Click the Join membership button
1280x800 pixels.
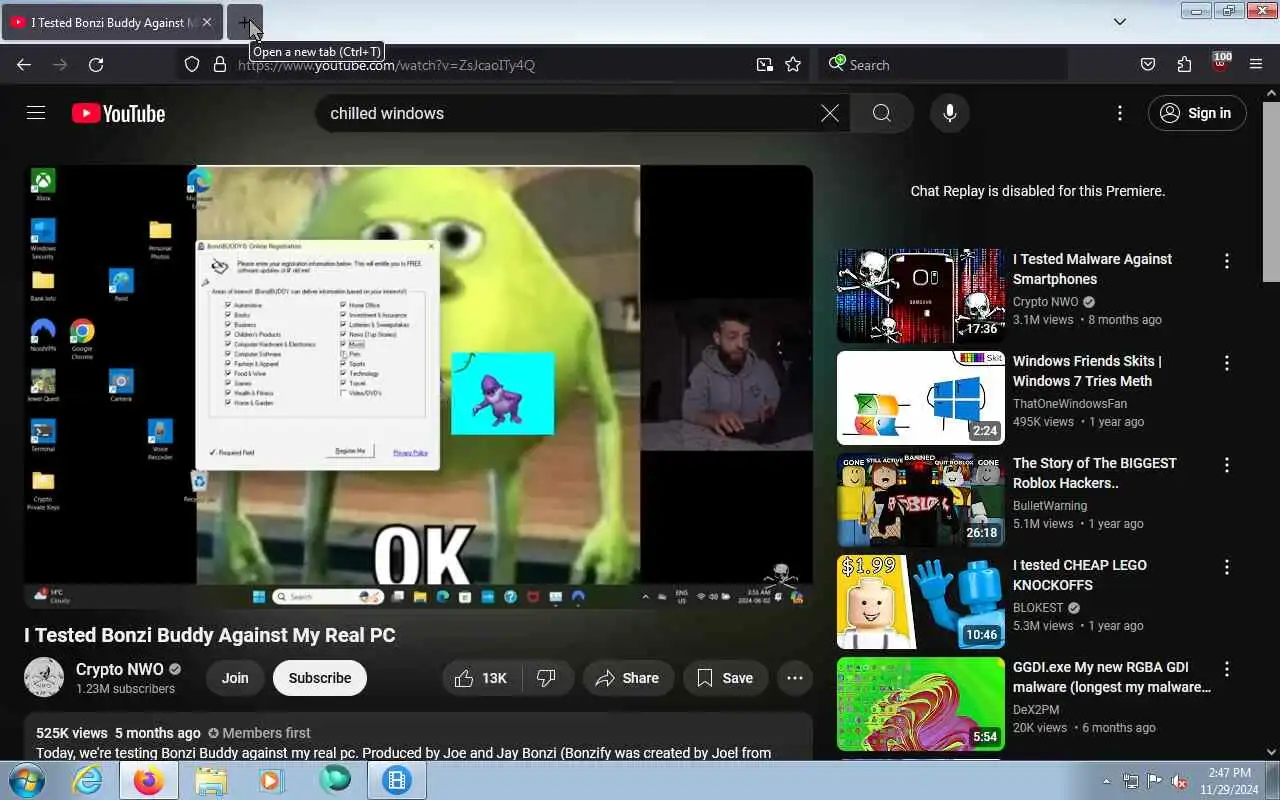(235, 678)
